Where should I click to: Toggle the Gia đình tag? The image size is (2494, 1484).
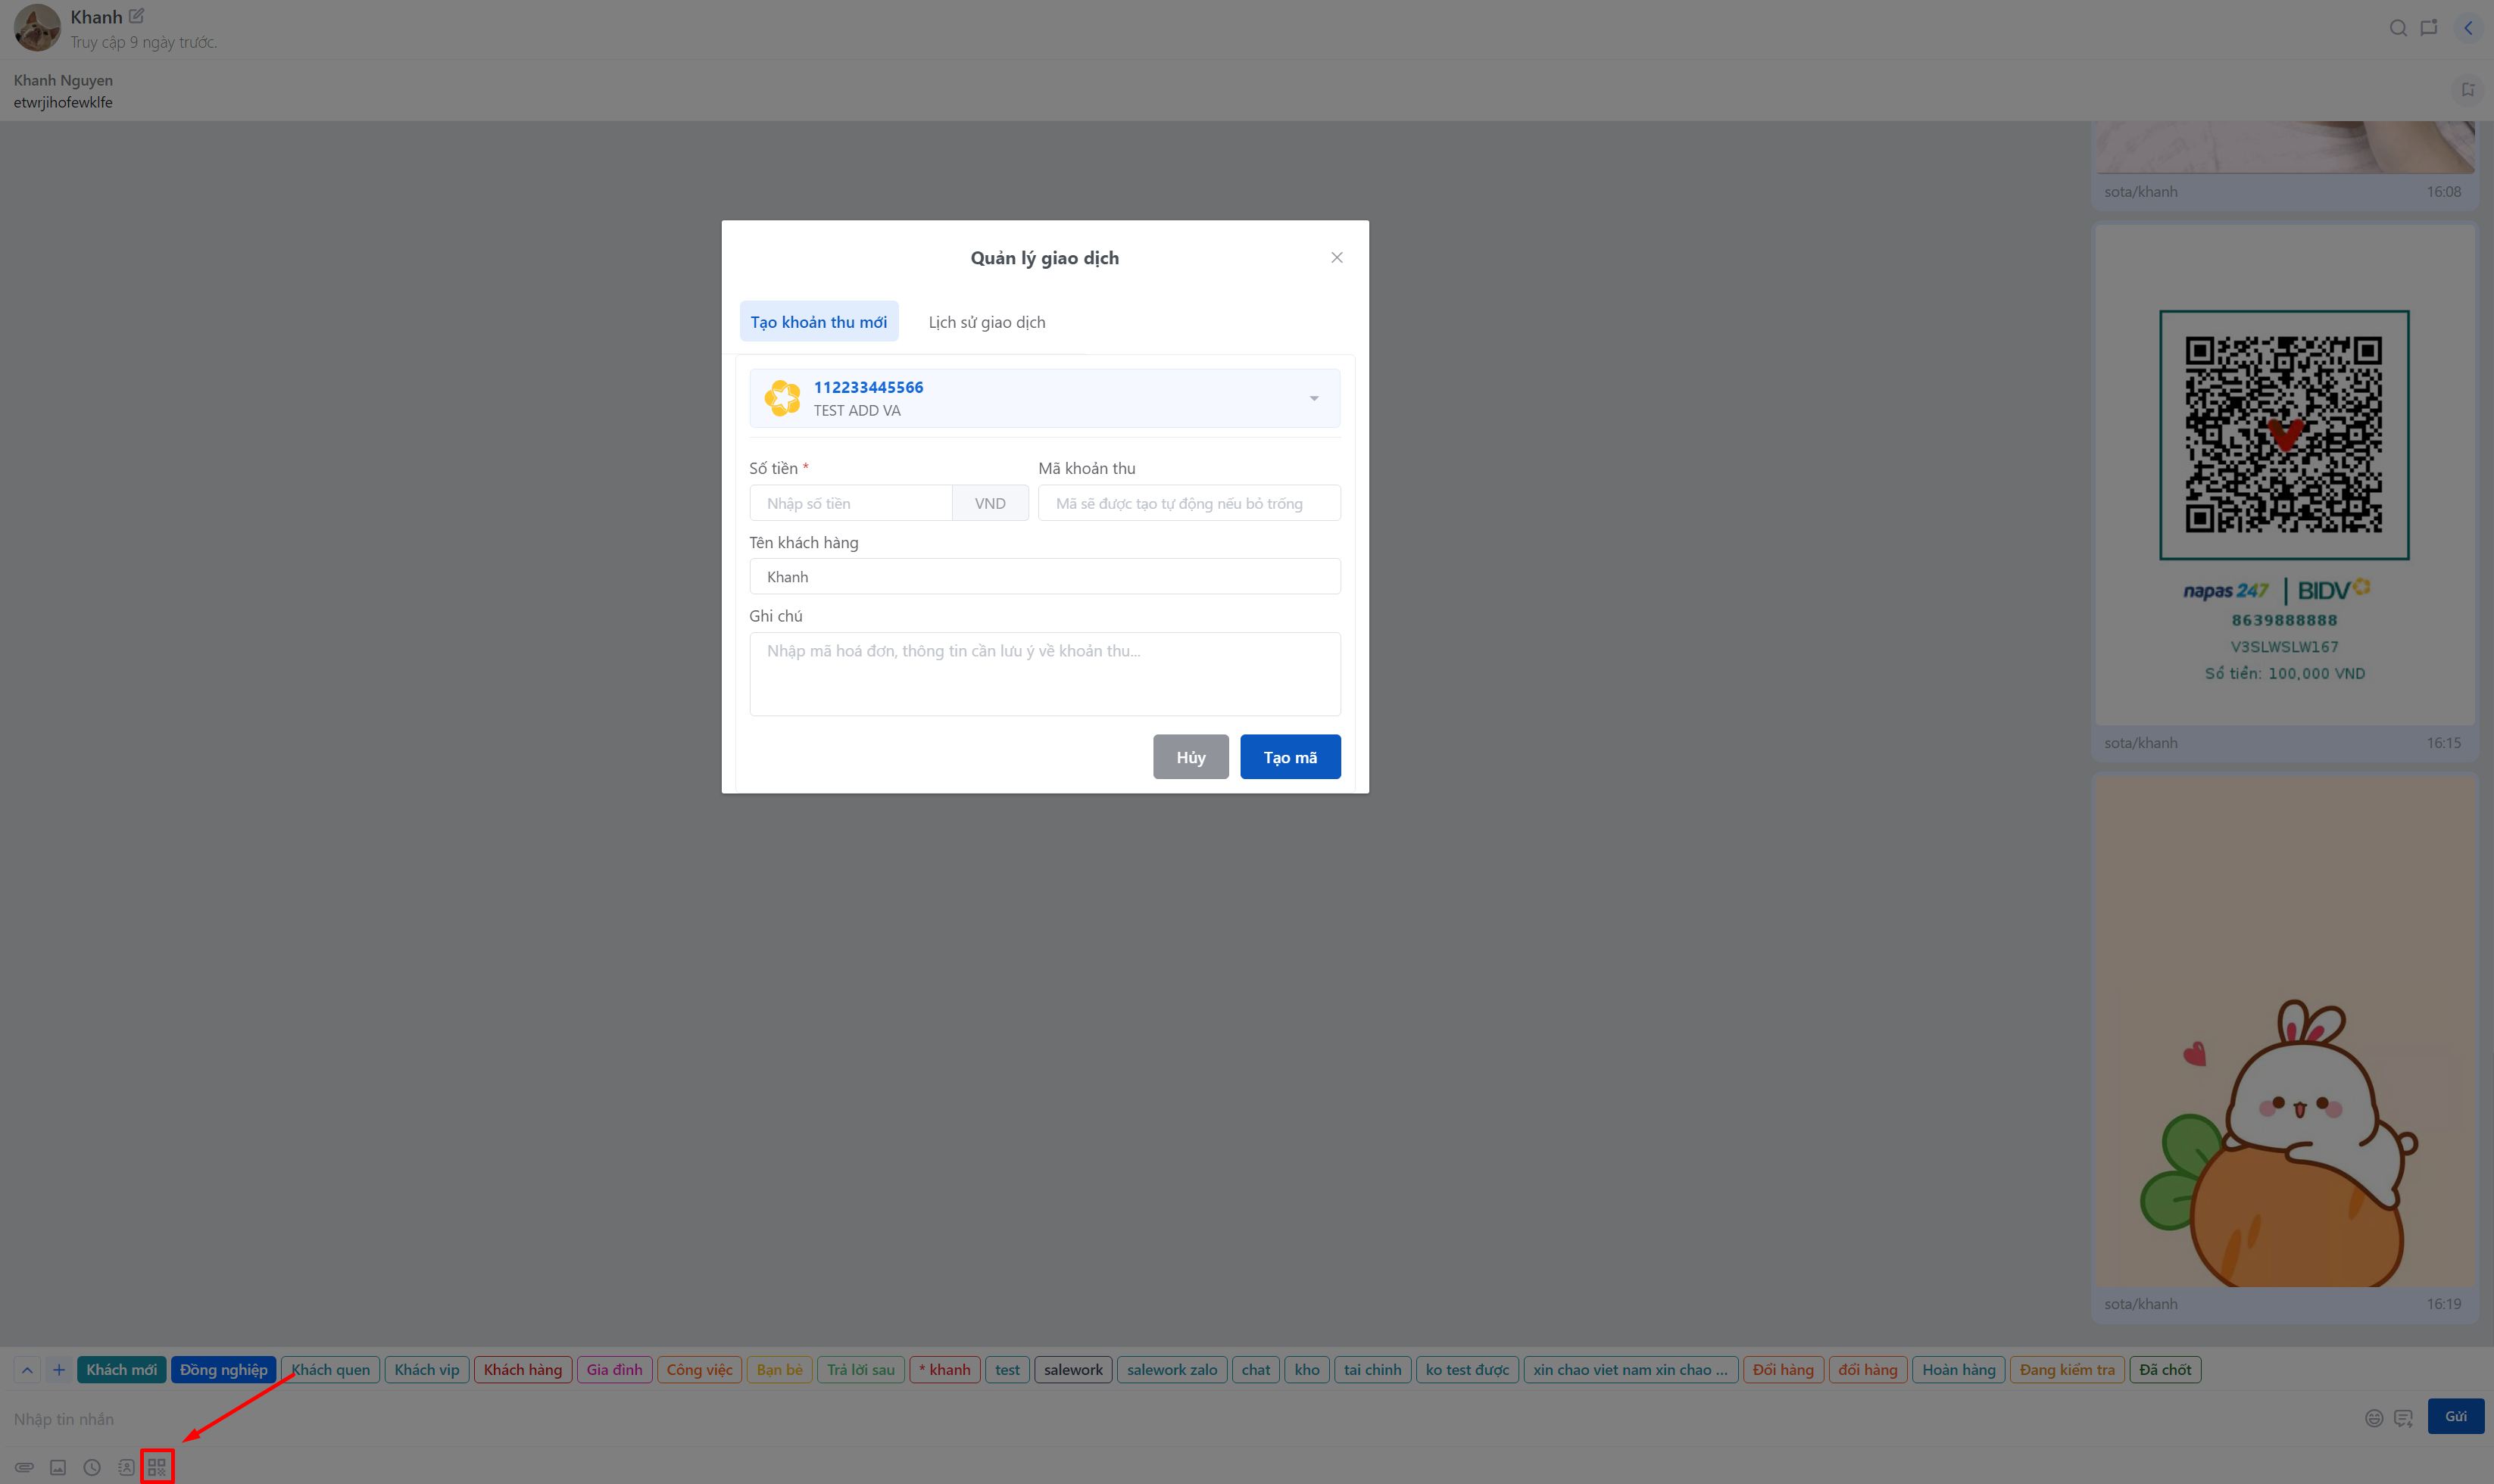(x=615, y=1370)
